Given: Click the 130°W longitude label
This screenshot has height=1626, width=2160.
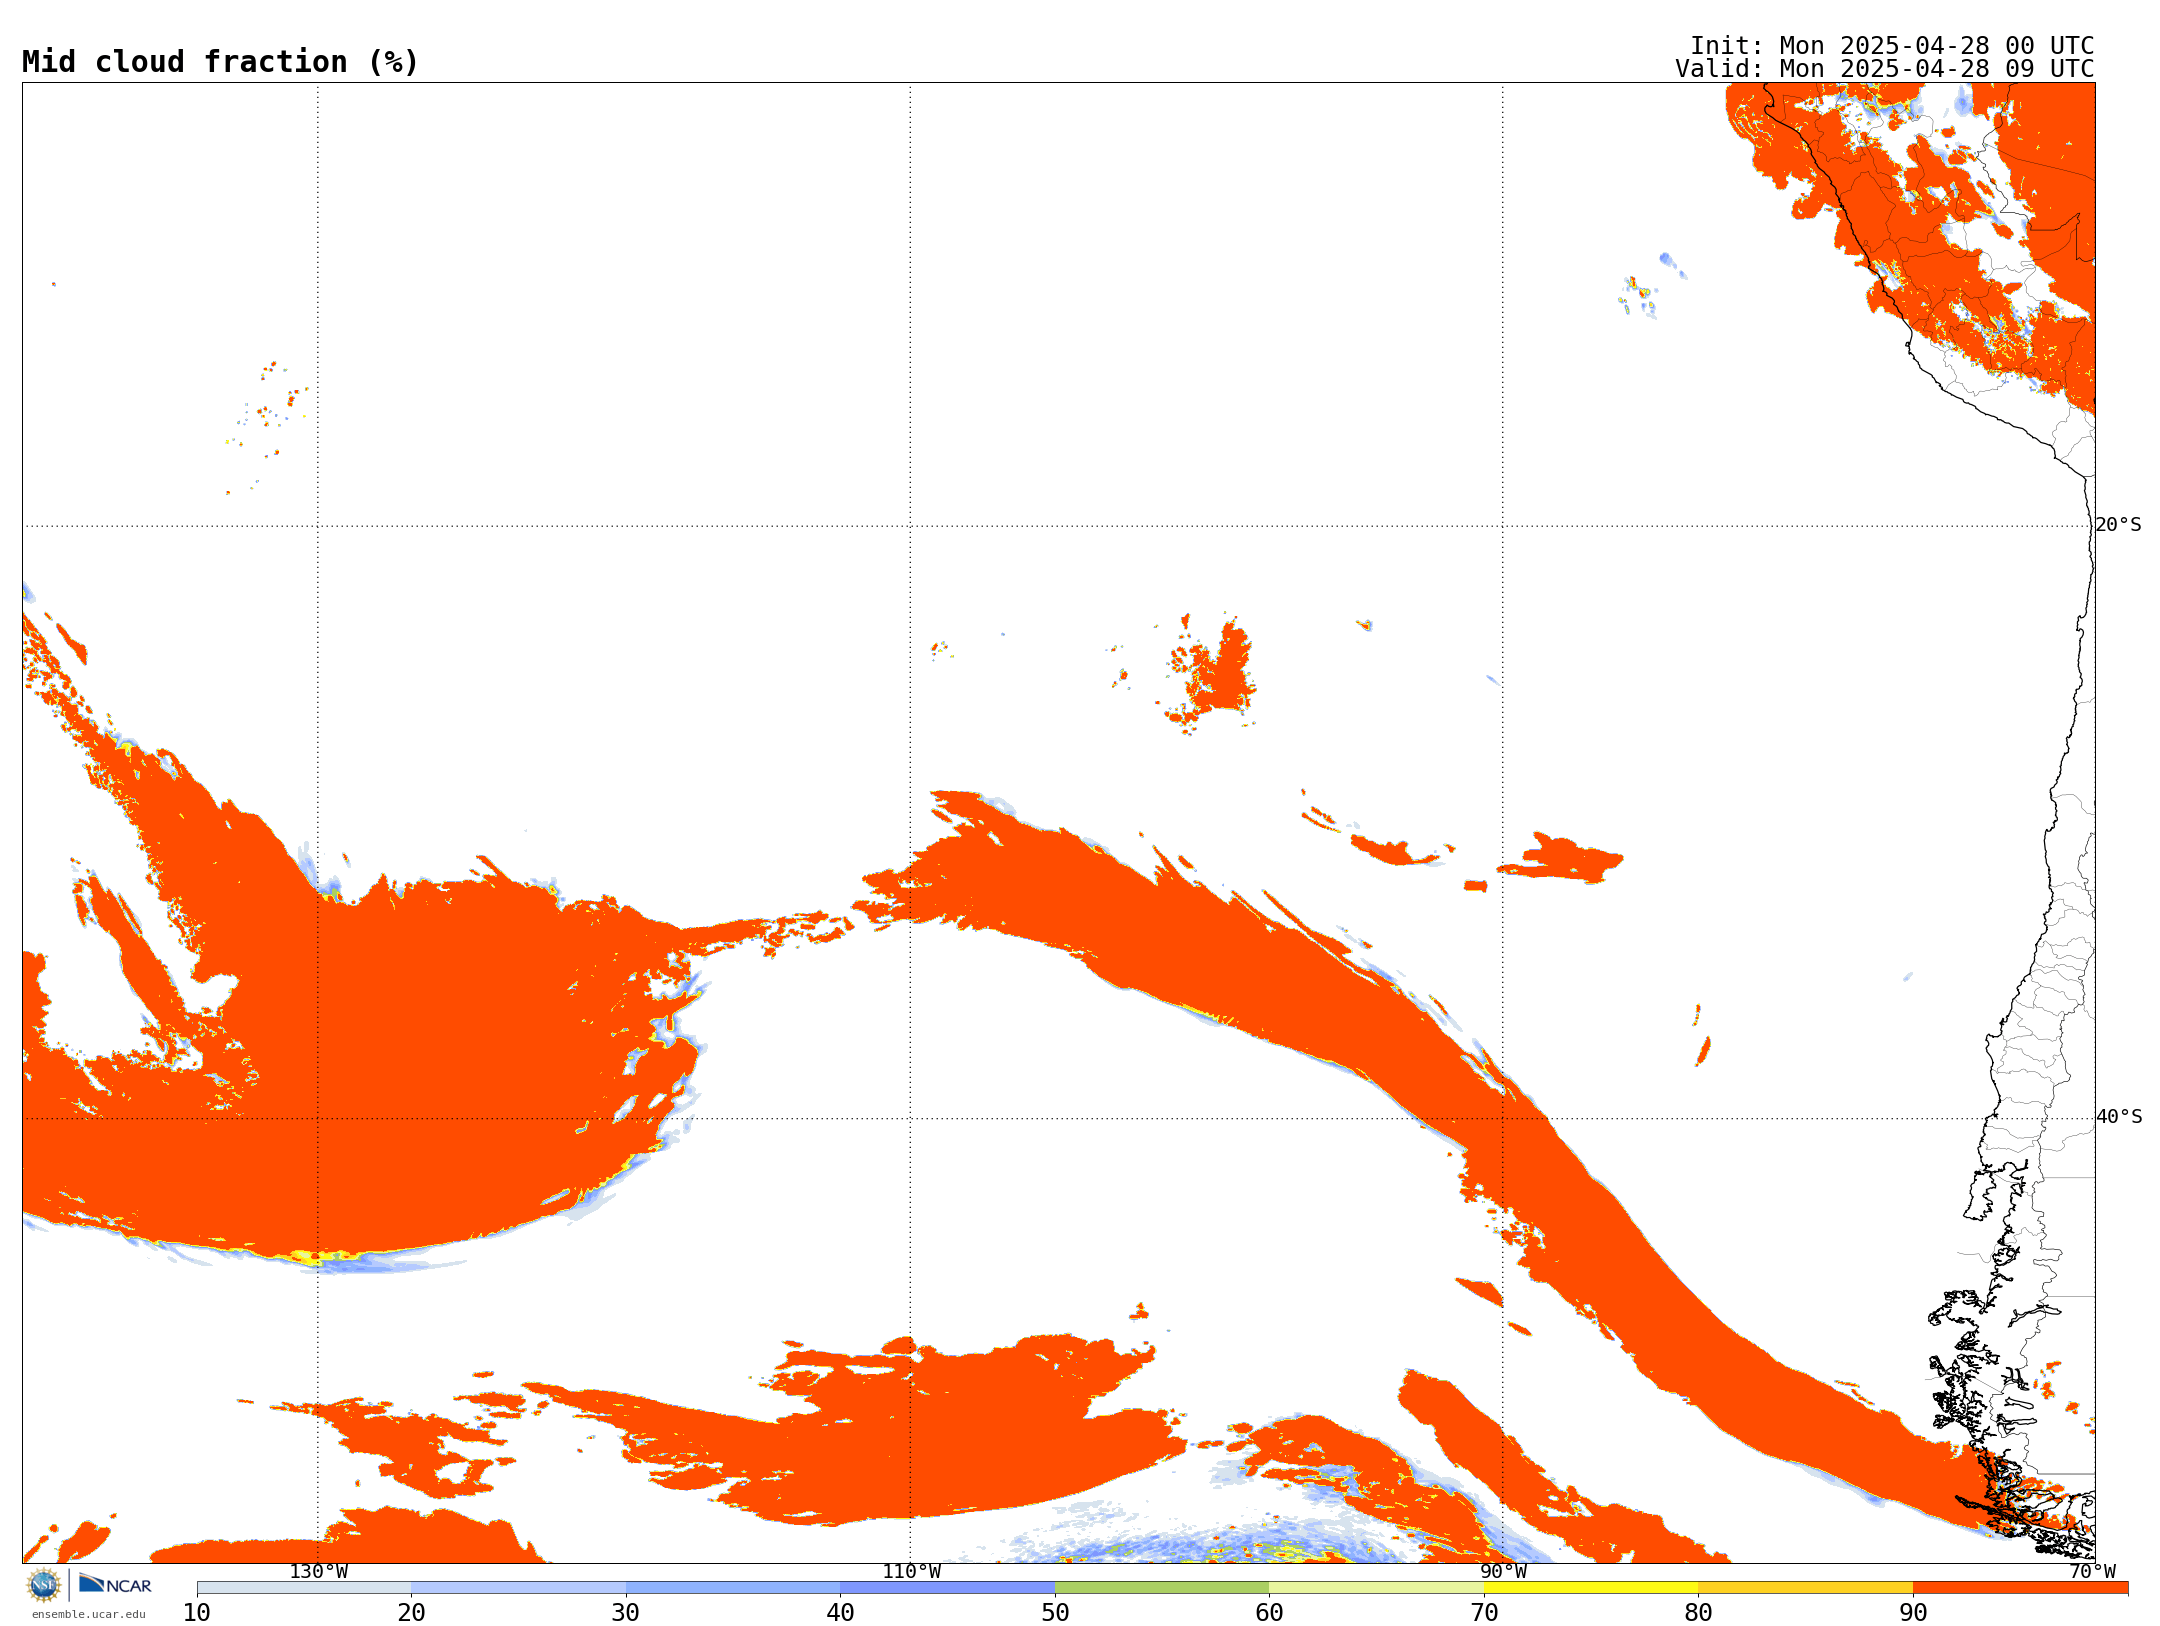Looking at the screenshot, I should (x=319, y=1572).
